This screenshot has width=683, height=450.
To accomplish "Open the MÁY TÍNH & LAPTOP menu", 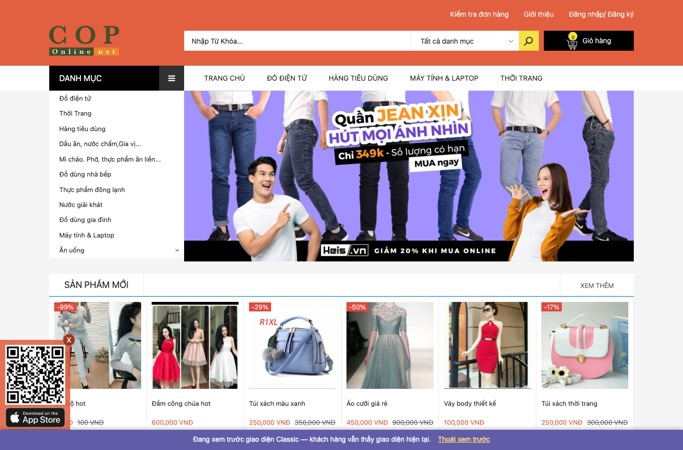I will [444, 78].
